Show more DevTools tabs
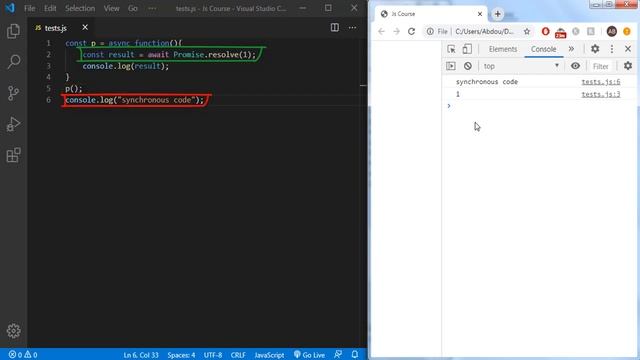This screenshot has width=640, height=360. click(x=571, y=49)
